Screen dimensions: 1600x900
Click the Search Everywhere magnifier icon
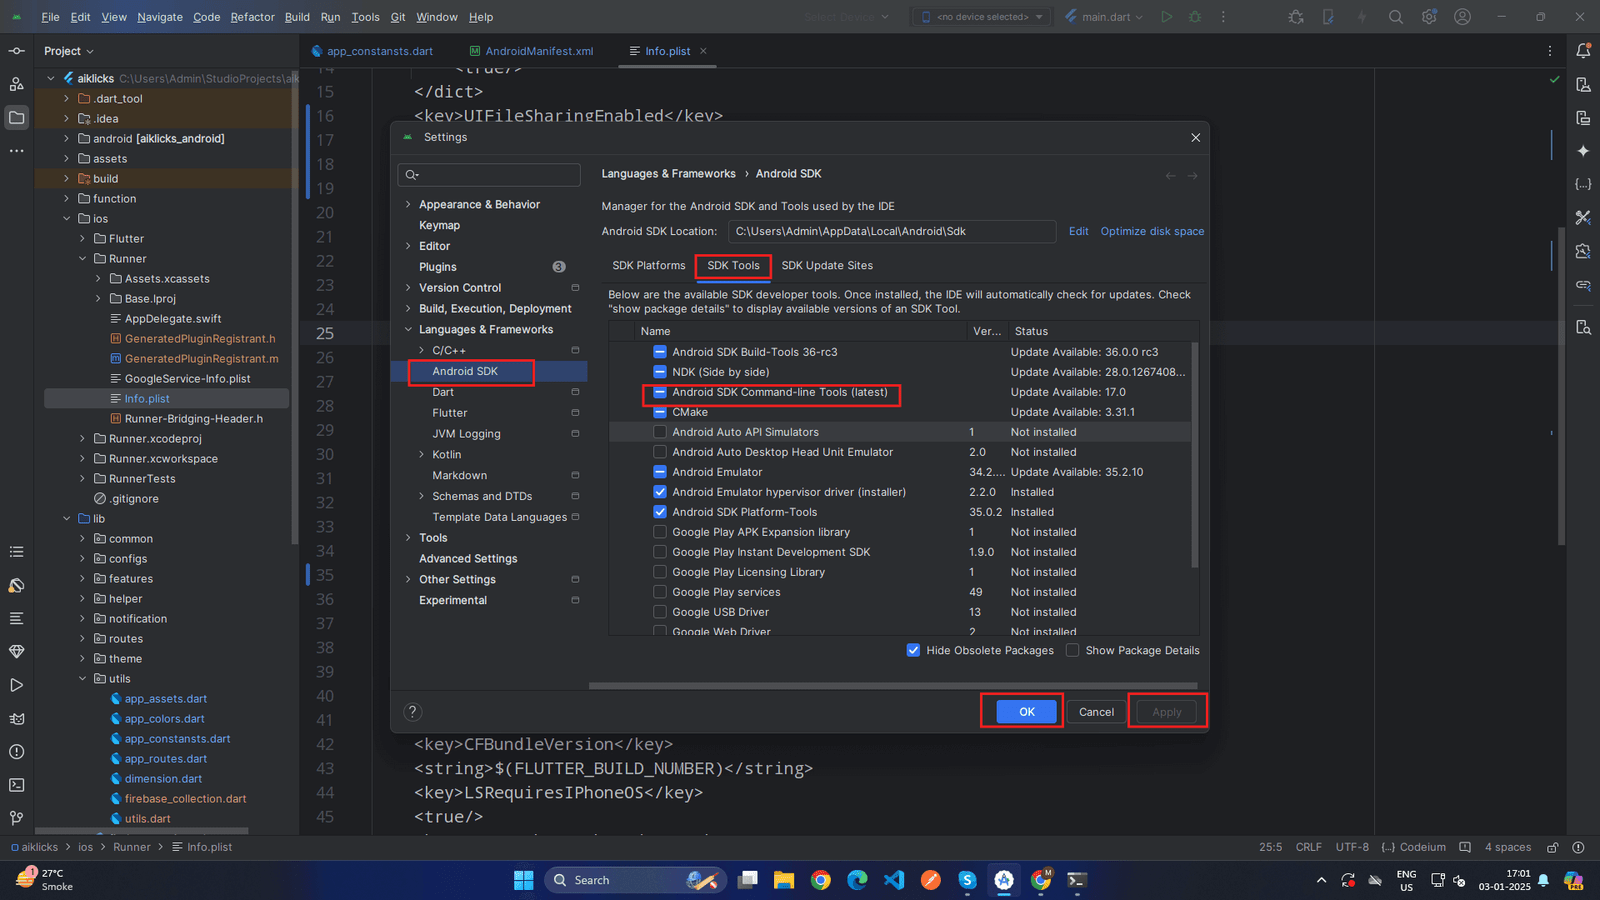1396,17
